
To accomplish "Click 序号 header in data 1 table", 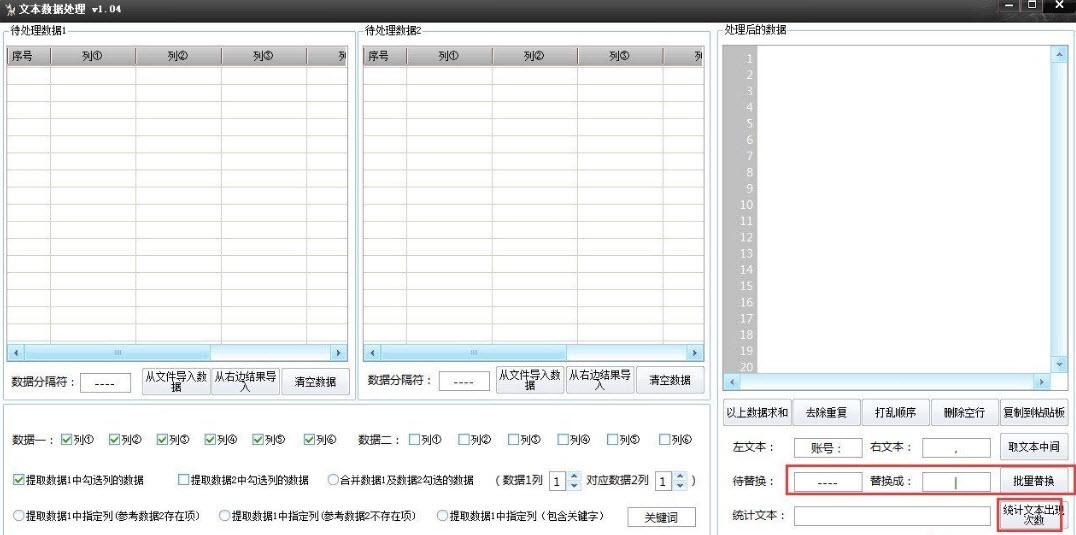I will 28,56.
